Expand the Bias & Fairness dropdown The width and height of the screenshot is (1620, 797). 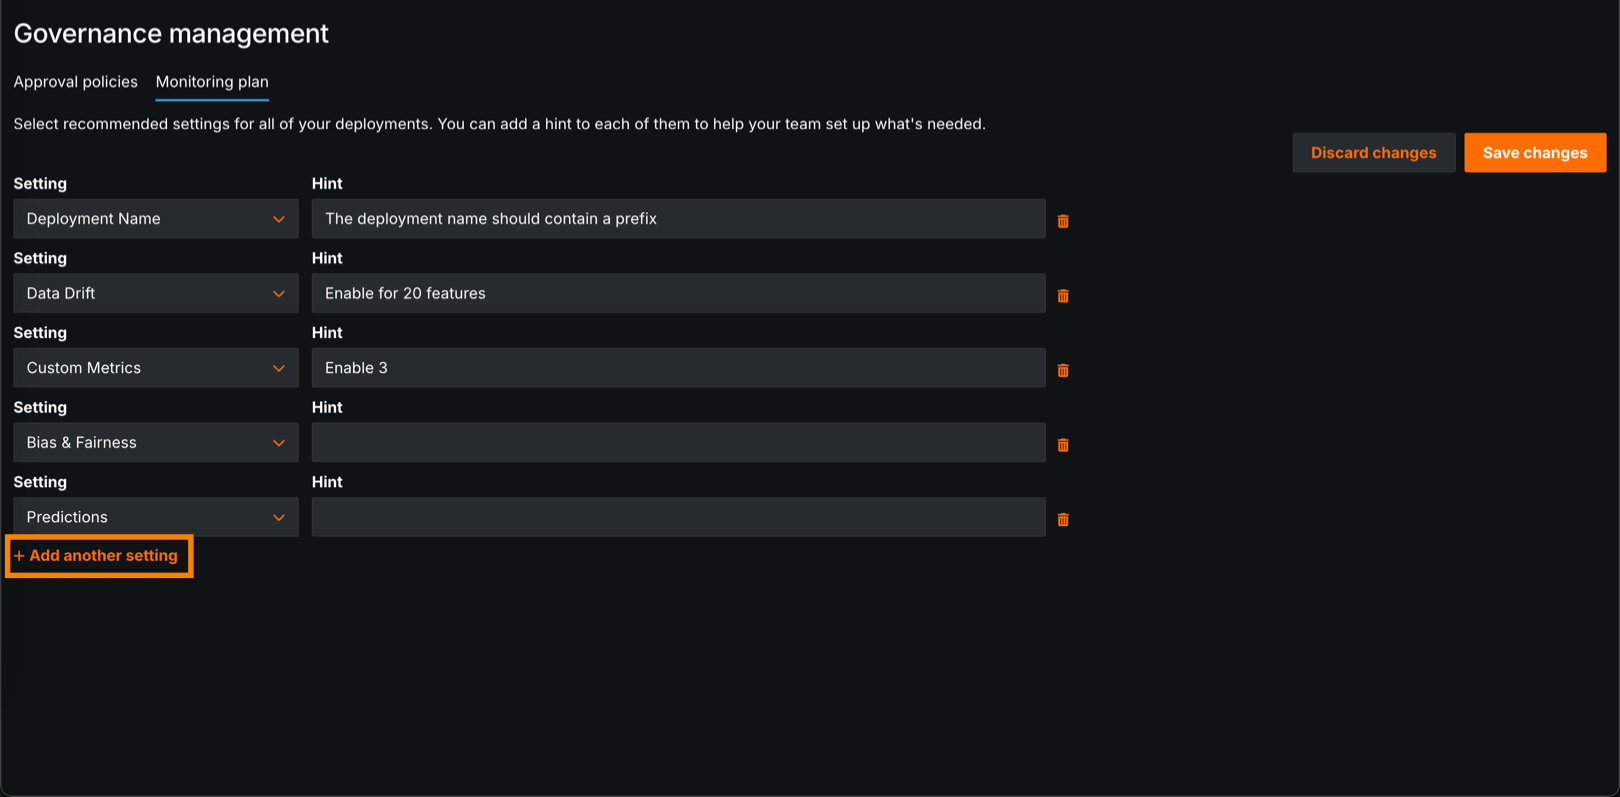[x=156, y=443]
